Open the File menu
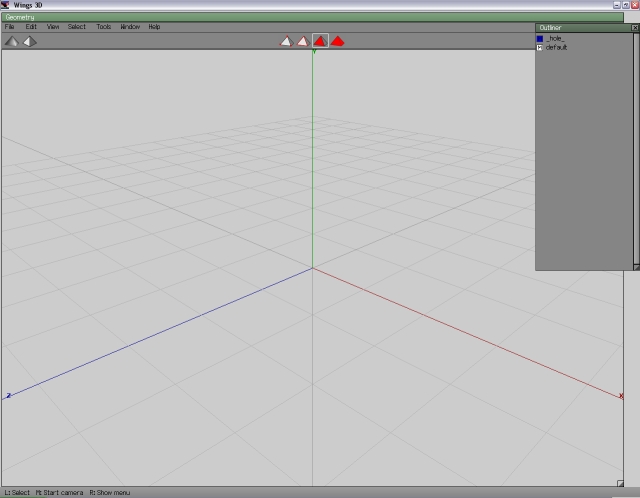Screen dimensions: 640x498 click(x=10, y=27)
